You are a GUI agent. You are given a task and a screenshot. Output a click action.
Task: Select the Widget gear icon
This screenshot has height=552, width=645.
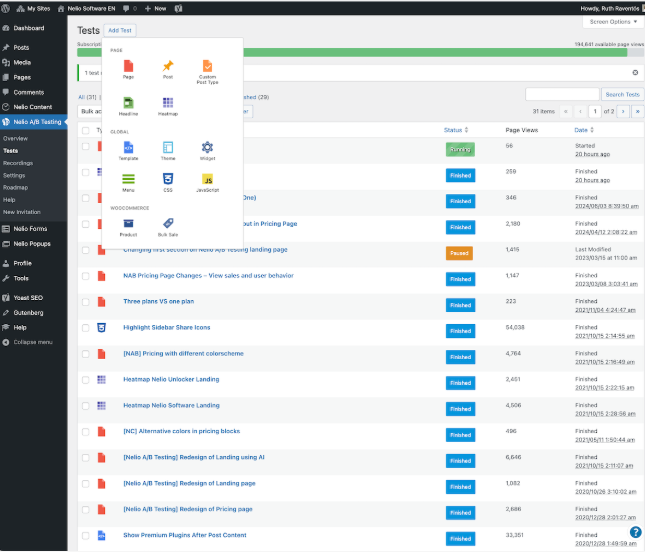(x=207, y=147)
